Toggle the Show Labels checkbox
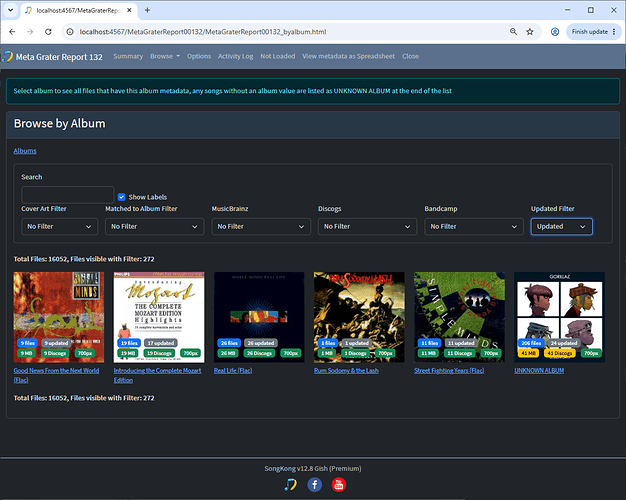Screen dimensions: 626x500 click(x=121, y=197)
